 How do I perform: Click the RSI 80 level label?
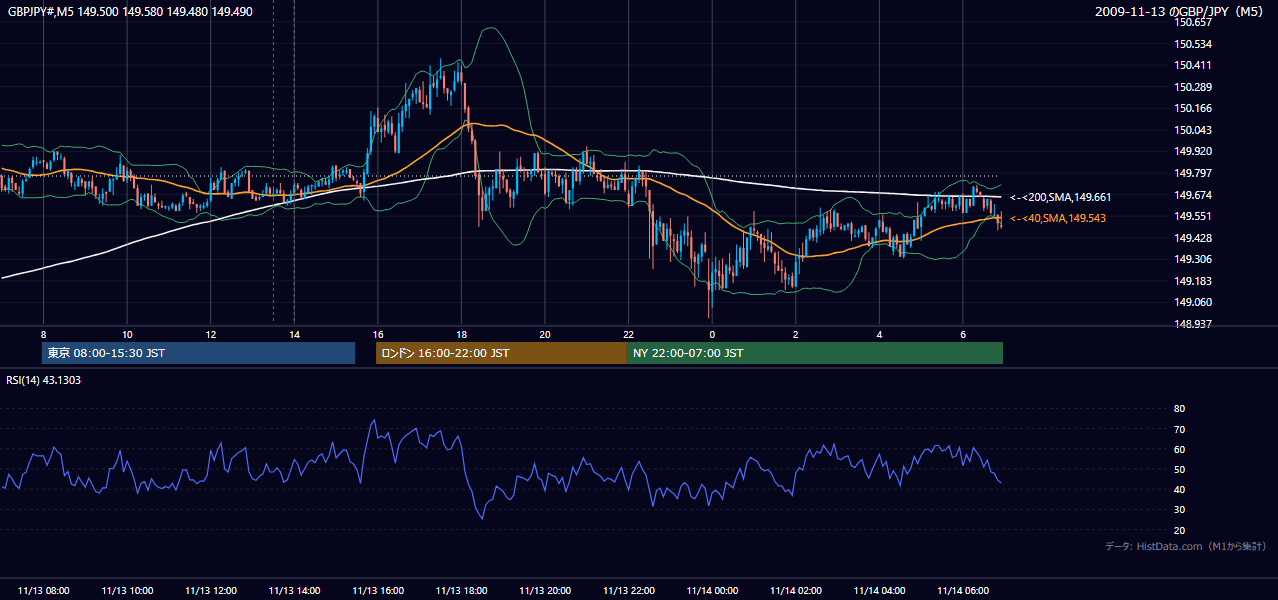click(1179, 409)
